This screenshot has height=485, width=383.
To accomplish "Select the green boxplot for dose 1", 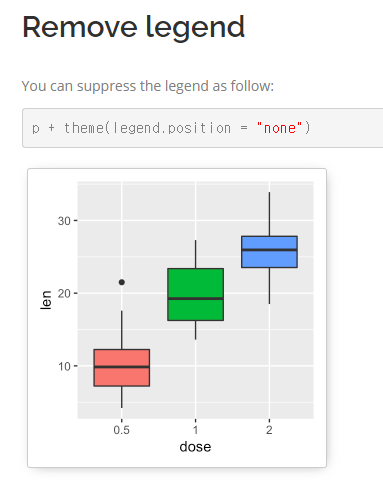I will tap(196, 294).
